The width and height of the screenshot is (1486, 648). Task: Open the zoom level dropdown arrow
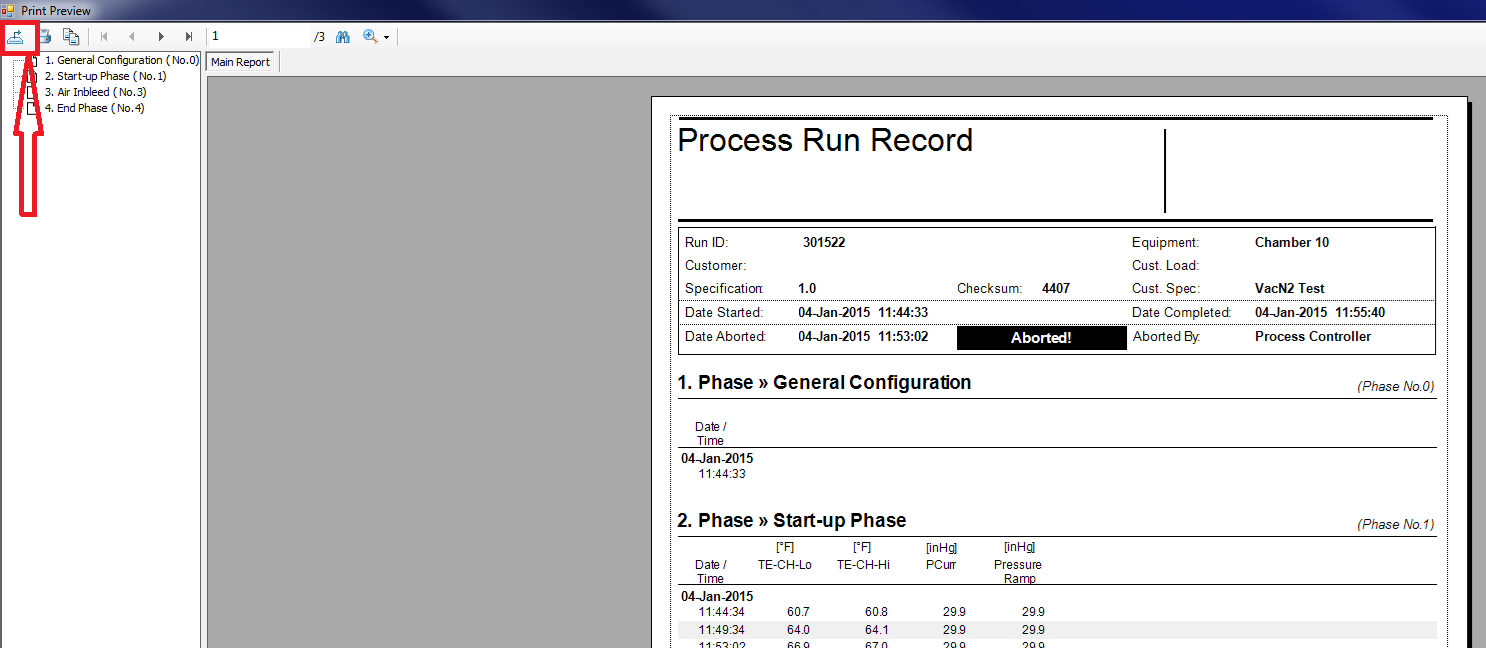(386, 38)
